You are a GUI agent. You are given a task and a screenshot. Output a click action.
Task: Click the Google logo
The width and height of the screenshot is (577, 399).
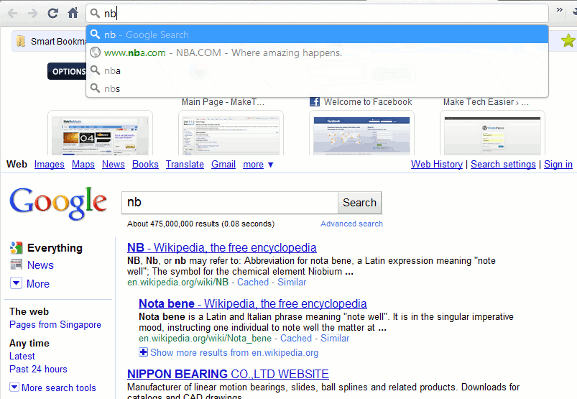click(x=58, y=203)
